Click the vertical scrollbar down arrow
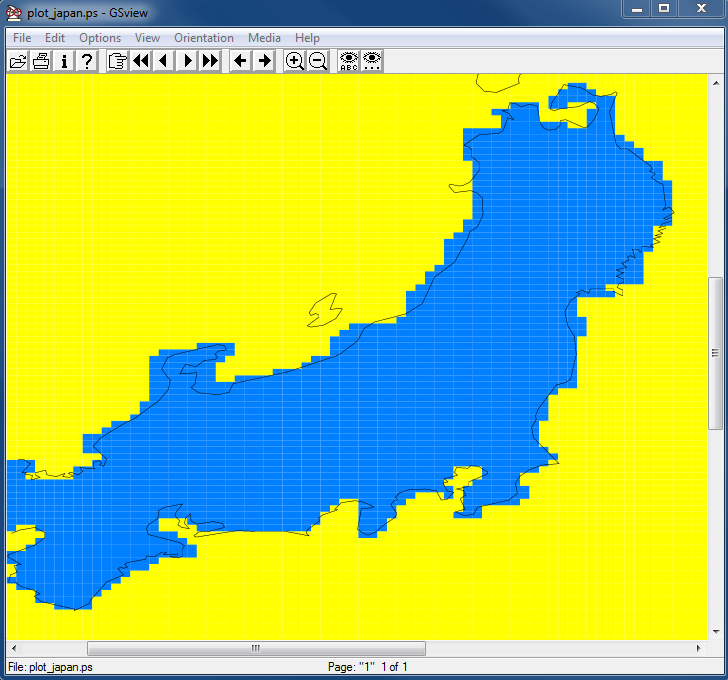This screenshot has width=728, height=680. [x=715, y=632]
